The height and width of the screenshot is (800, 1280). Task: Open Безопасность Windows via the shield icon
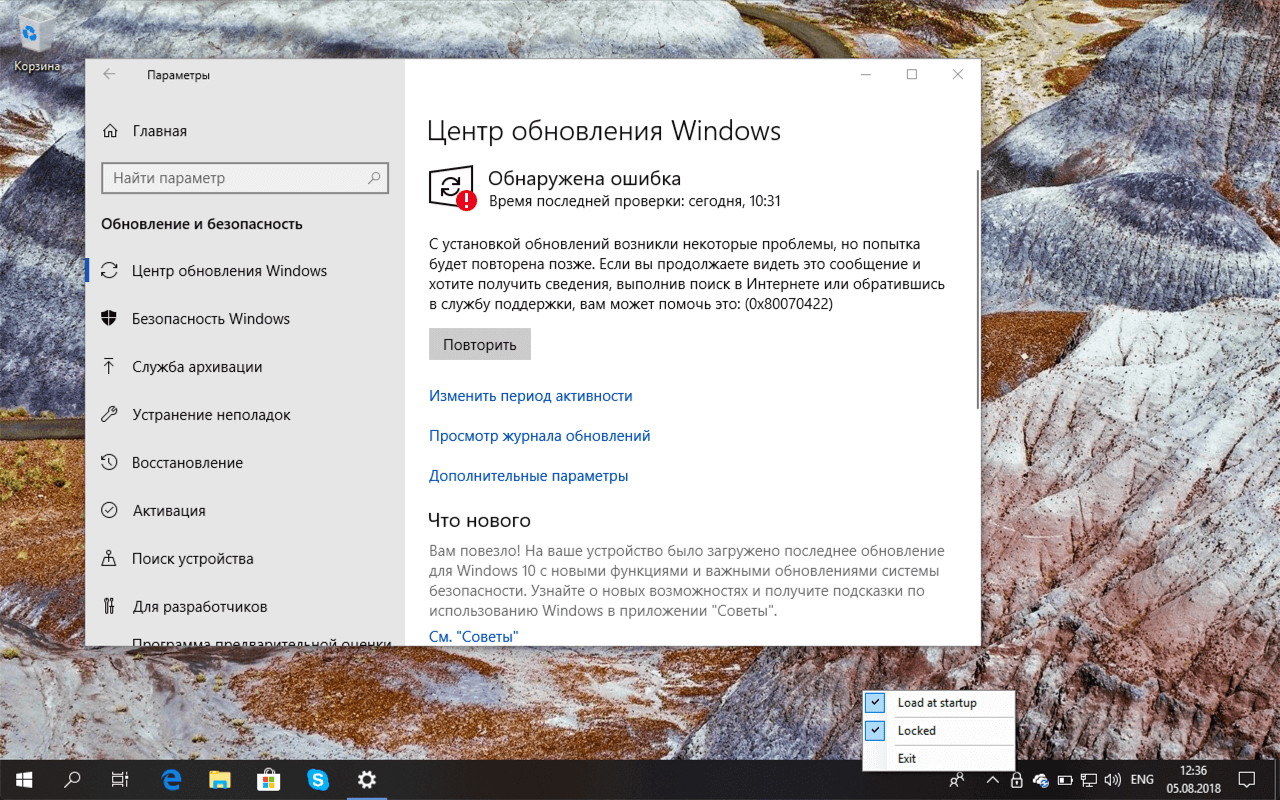[x=110, y=318]
